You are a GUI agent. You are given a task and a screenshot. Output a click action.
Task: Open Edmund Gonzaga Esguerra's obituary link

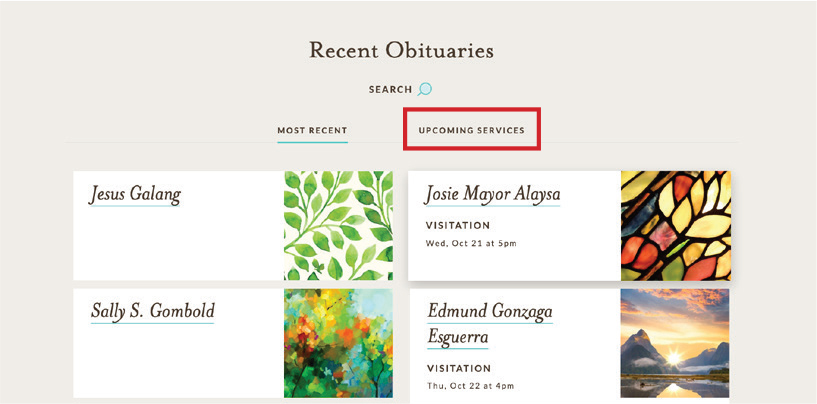(x=490, y=323)
